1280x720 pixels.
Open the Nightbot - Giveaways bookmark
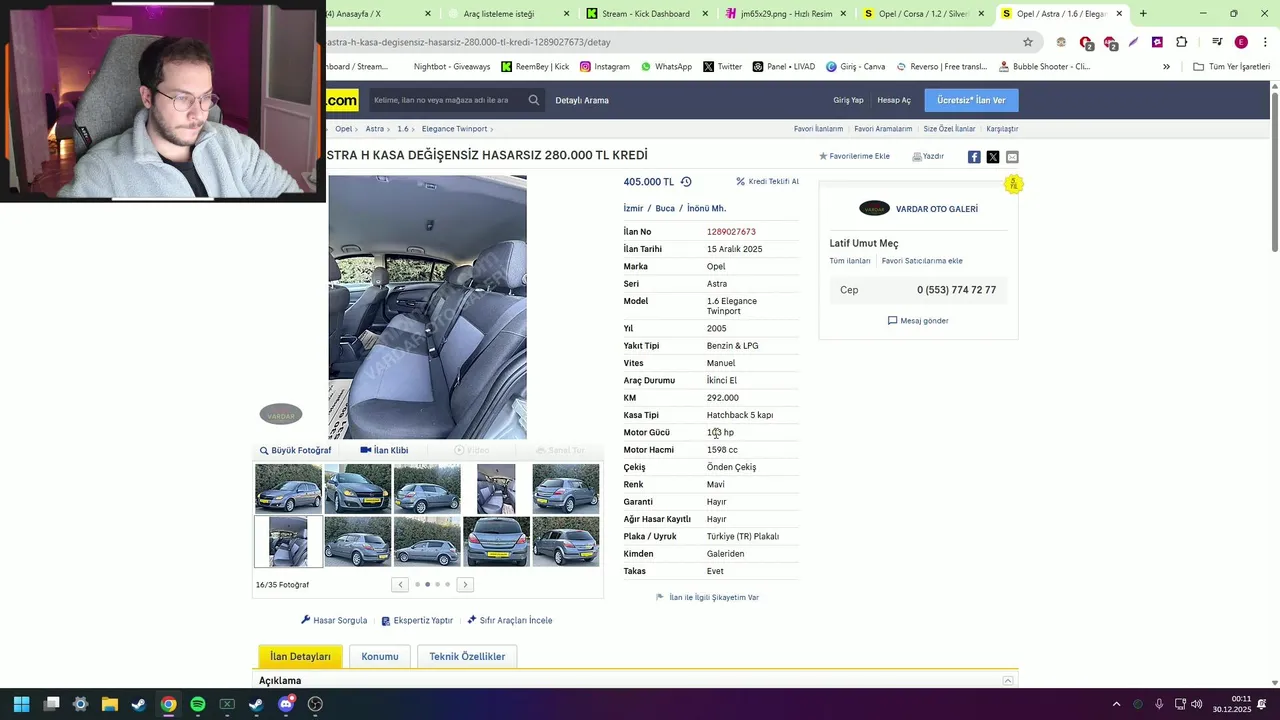452,67
